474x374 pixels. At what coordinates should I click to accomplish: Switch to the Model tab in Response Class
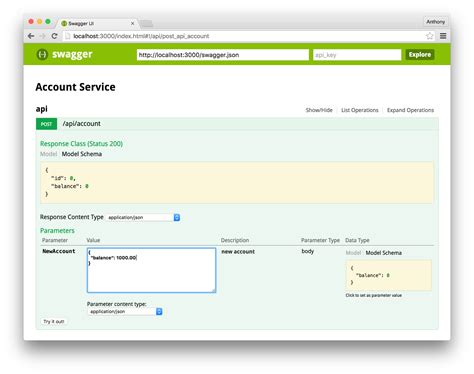[48, 154]
